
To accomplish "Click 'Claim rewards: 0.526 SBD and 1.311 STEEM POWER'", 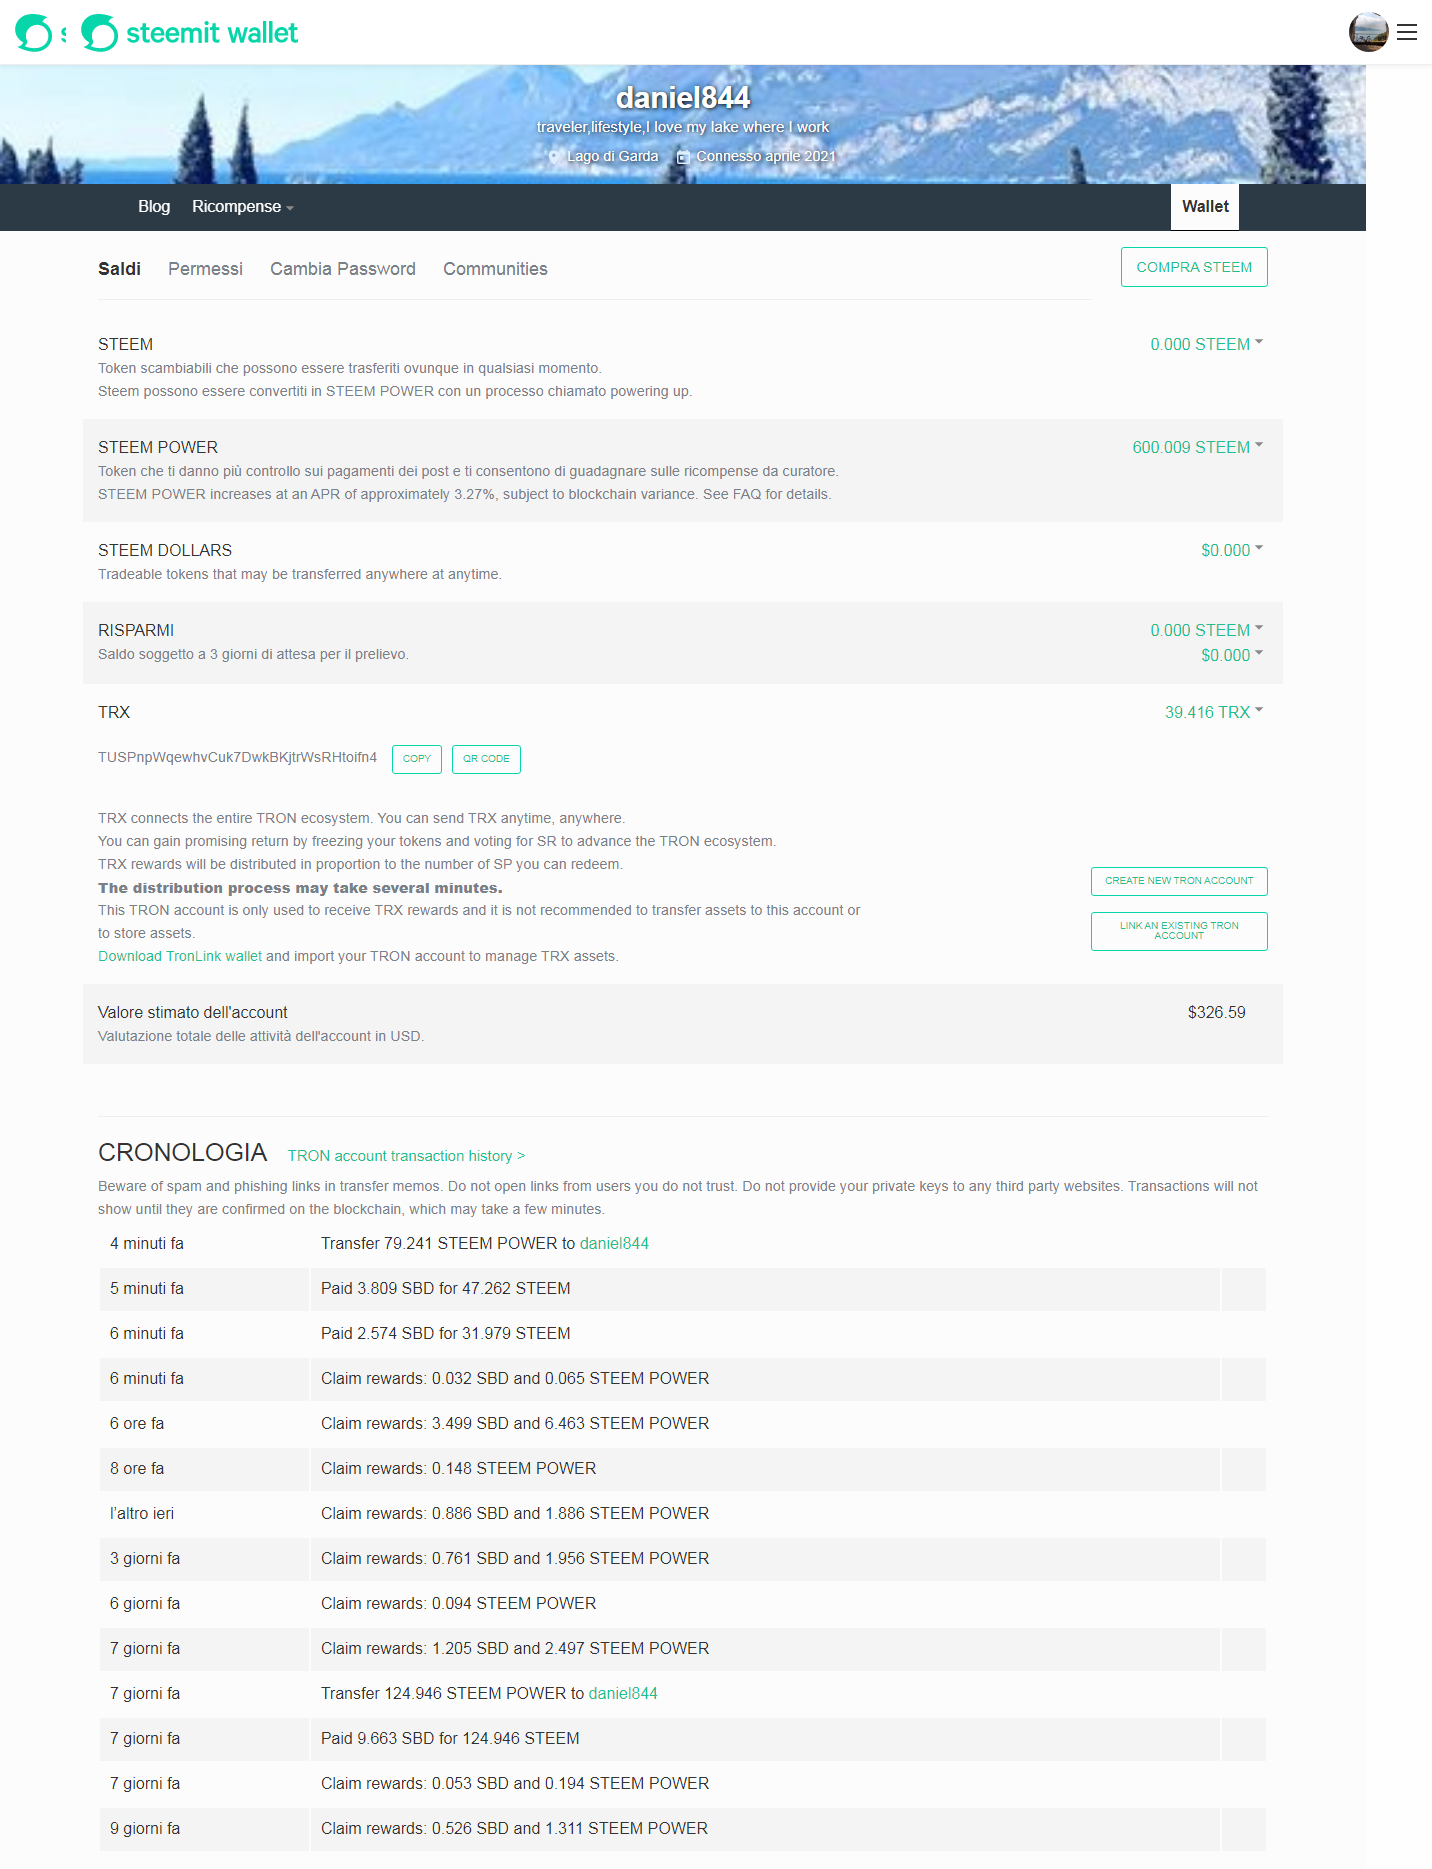I will click(x=514, y=1828).
